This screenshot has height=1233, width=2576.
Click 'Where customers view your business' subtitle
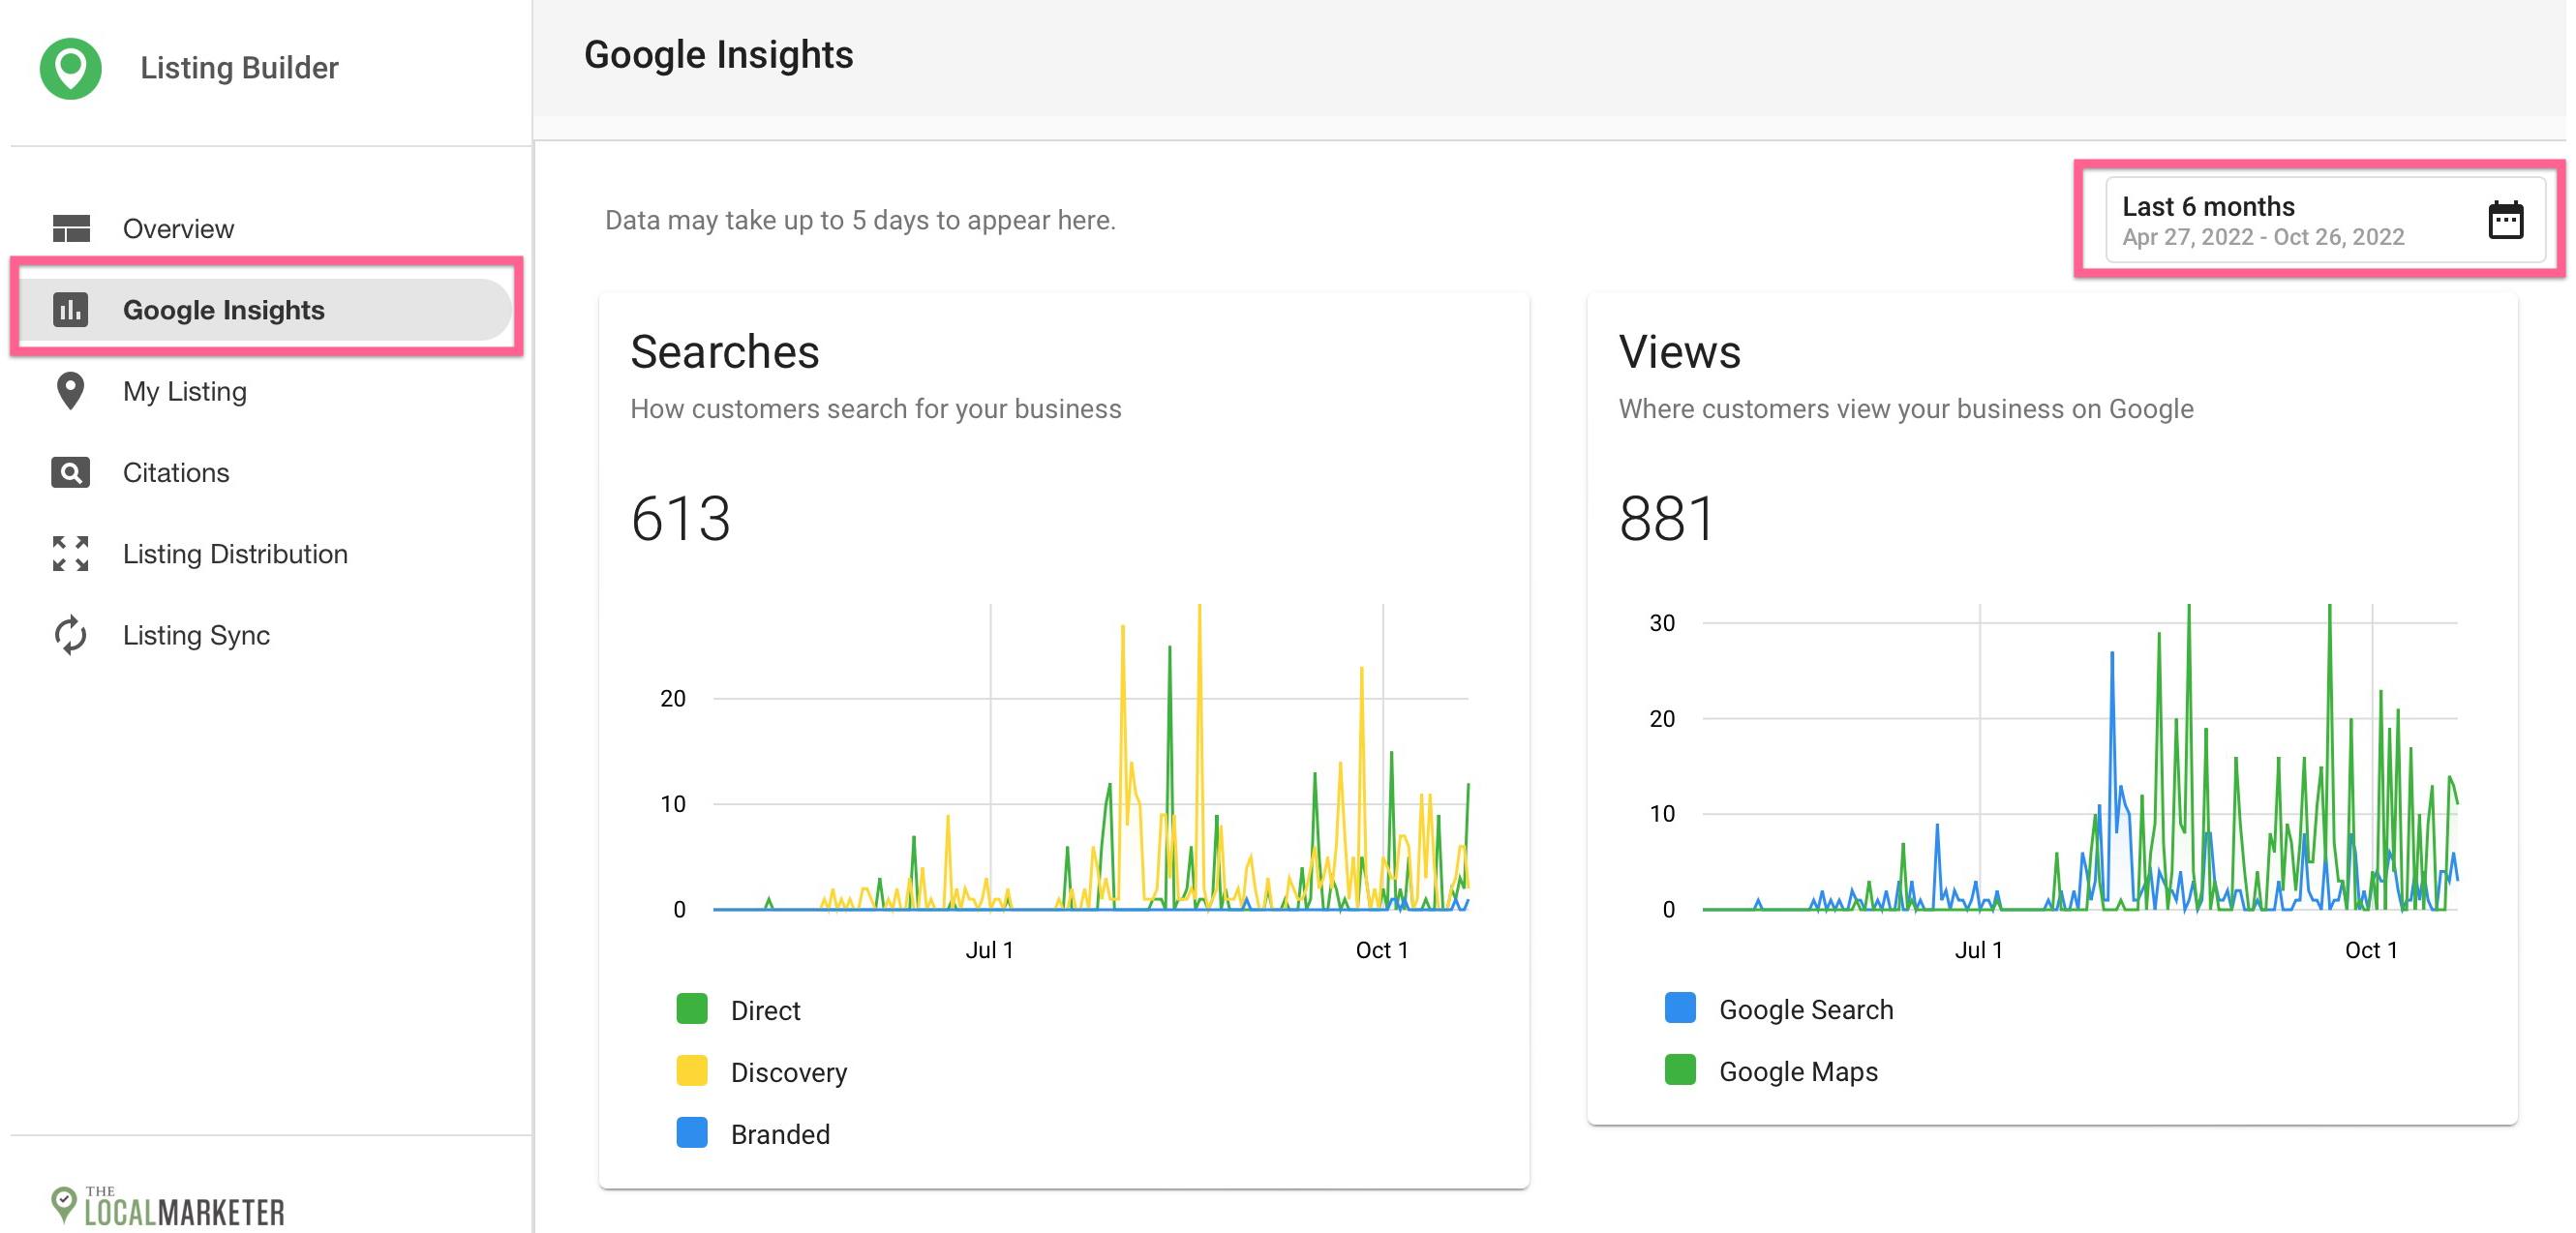(1906, 409)
